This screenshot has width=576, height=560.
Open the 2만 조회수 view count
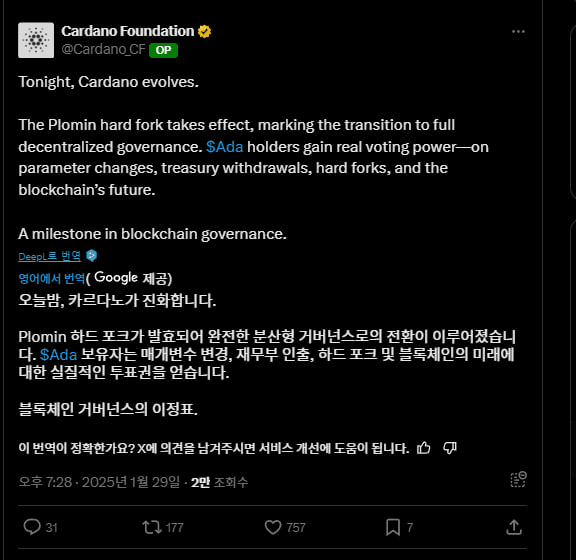[x=219, y=482]
